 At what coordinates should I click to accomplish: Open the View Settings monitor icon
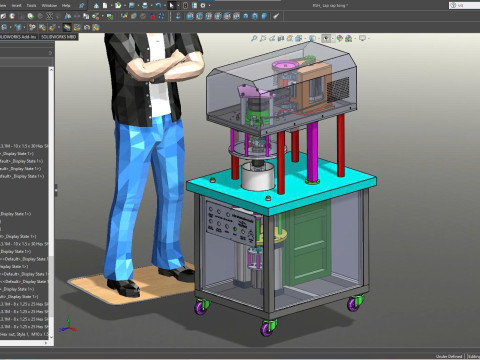coord(362,38)
